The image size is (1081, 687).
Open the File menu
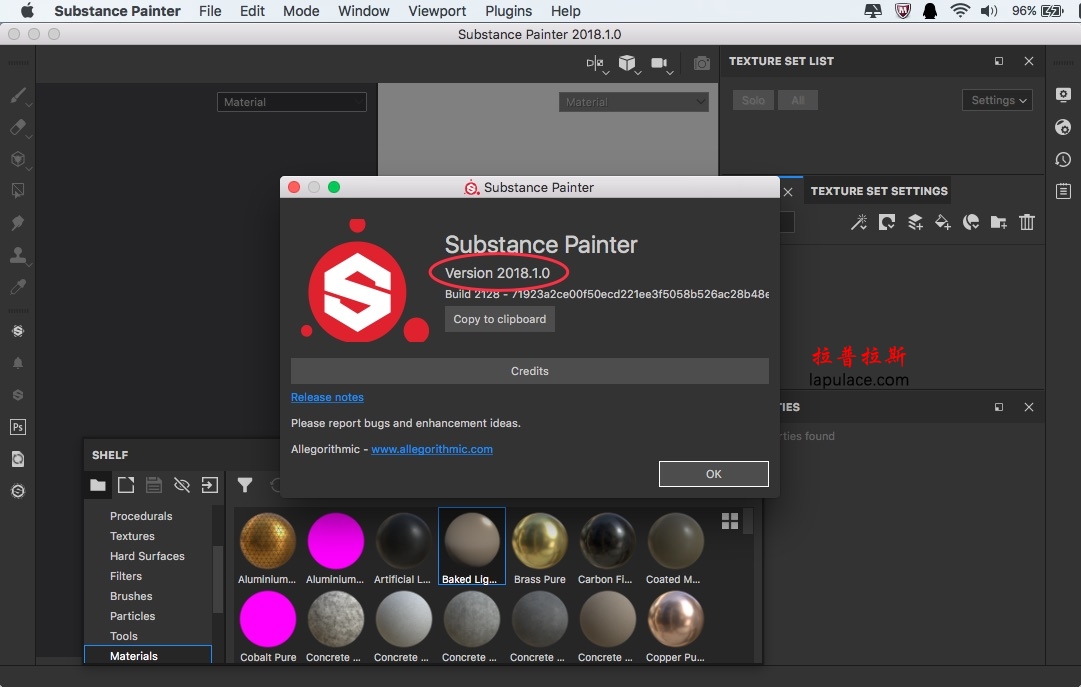[210, 11]
